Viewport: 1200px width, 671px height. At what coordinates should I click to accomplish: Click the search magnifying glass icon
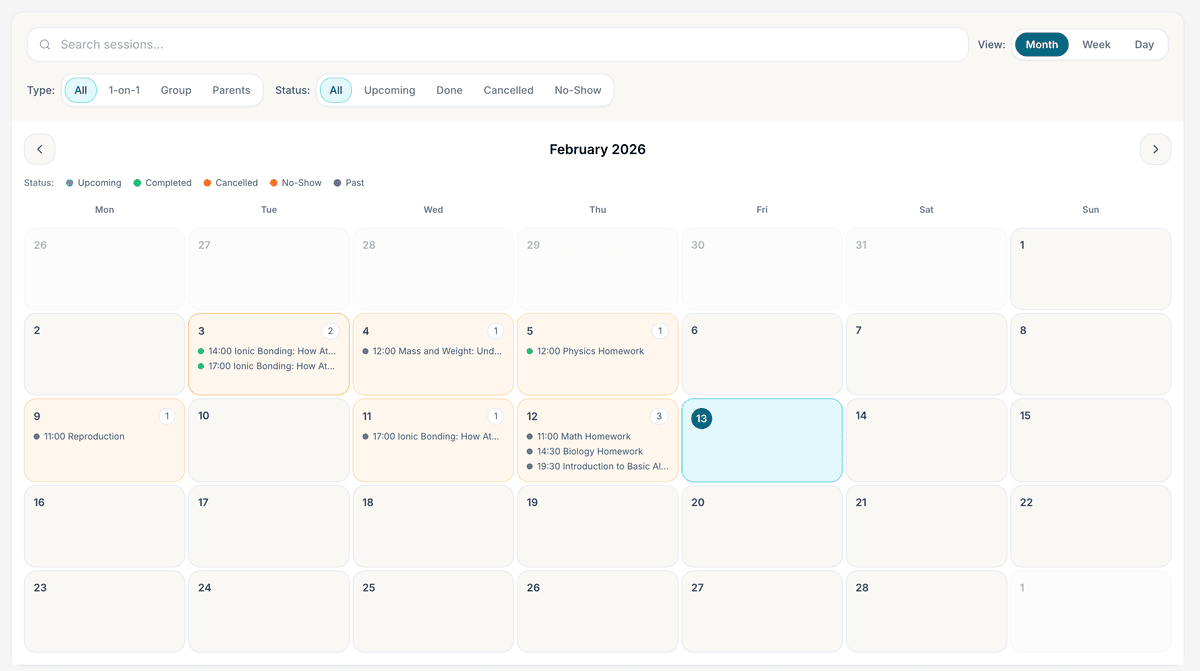click(45, 44)
